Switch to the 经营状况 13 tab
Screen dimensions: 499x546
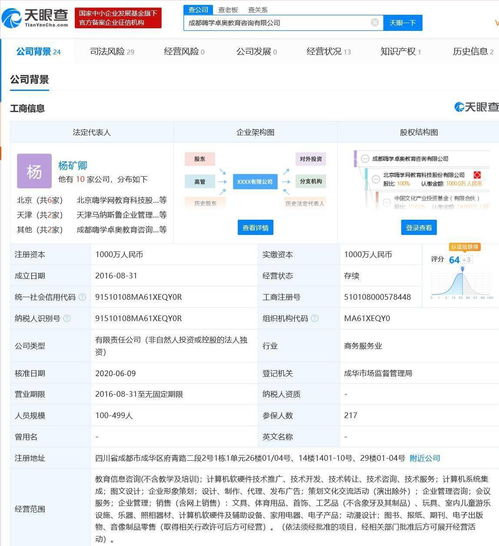point(329,52)
